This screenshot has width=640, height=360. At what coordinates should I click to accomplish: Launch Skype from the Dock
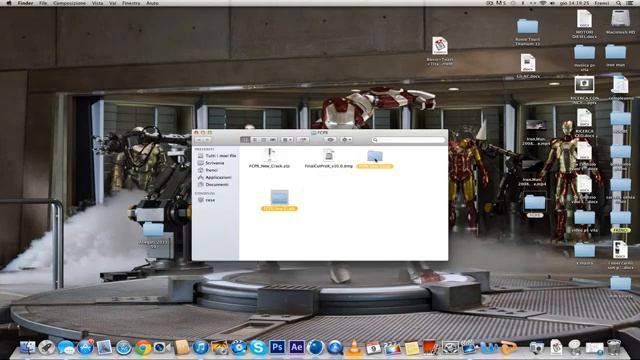(258, 347)
